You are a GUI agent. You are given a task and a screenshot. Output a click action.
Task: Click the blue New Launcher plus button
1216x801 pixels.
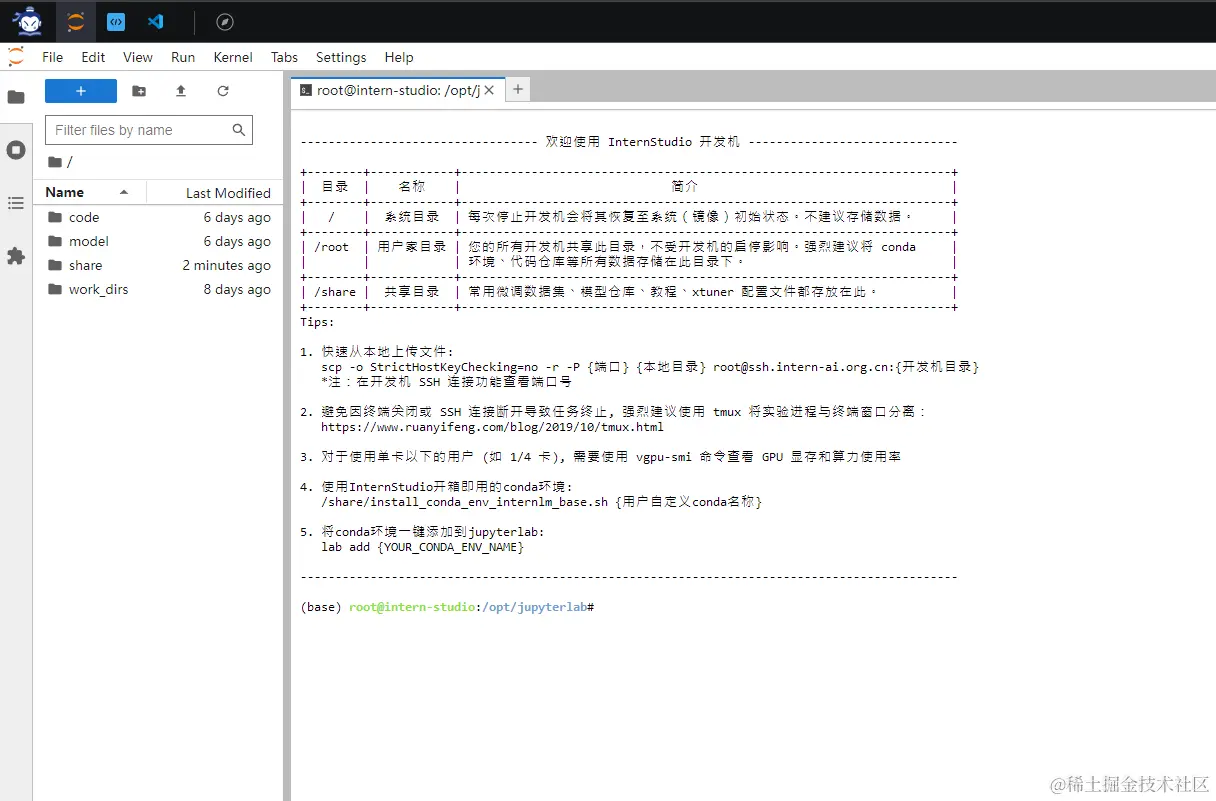click(81, 91)
